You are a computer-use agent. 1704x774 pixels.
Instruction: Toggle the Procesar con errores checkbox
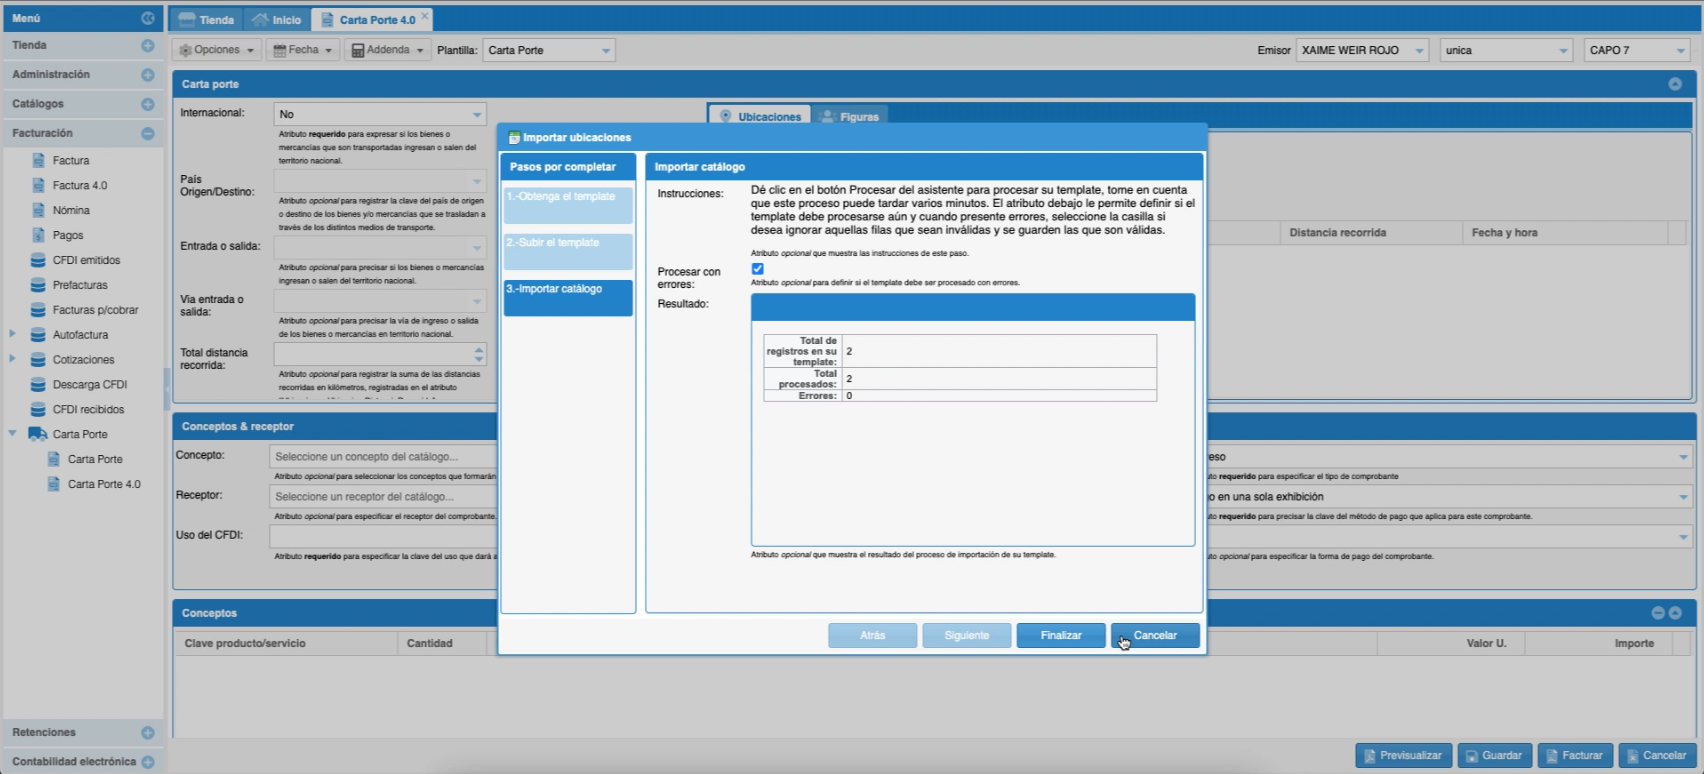(x=757, y=269)
